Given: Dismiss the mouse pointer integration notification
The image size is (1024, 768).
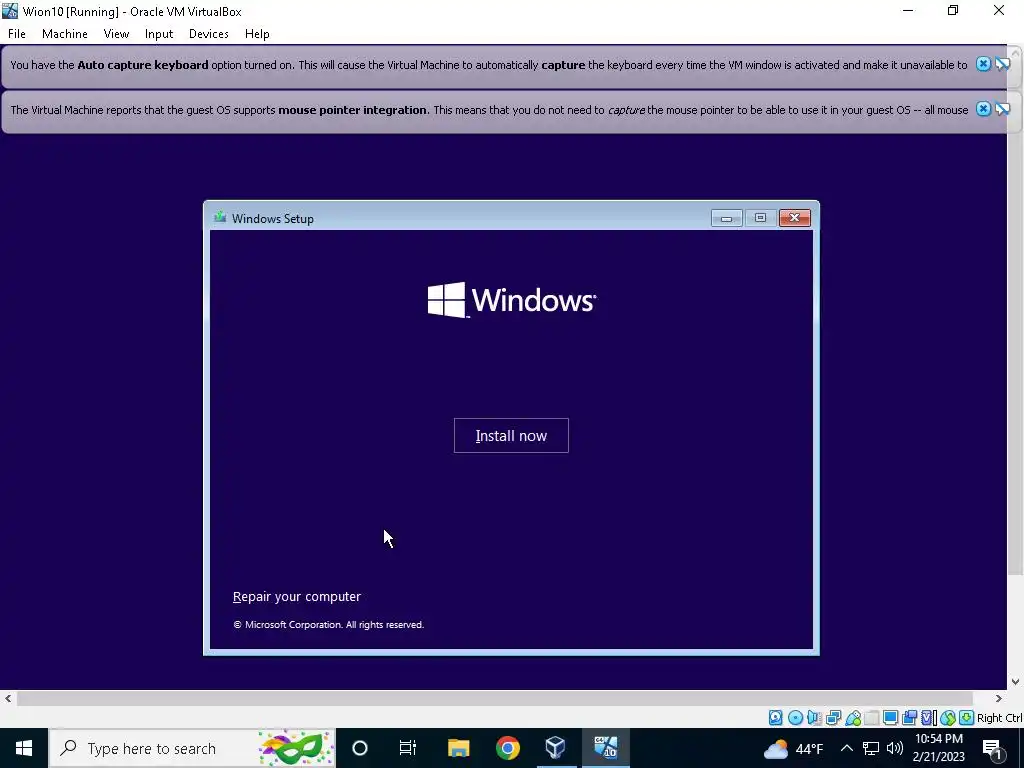Looking at the screenshot, I should point(983,109).
